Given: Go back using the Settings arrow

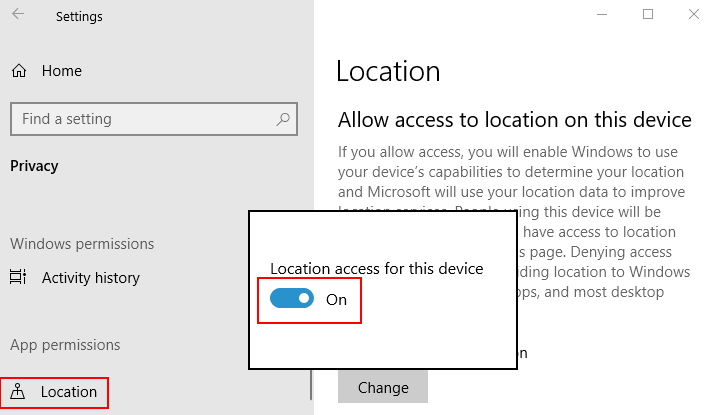Looking at the screenshot, I should coord(18,14).
